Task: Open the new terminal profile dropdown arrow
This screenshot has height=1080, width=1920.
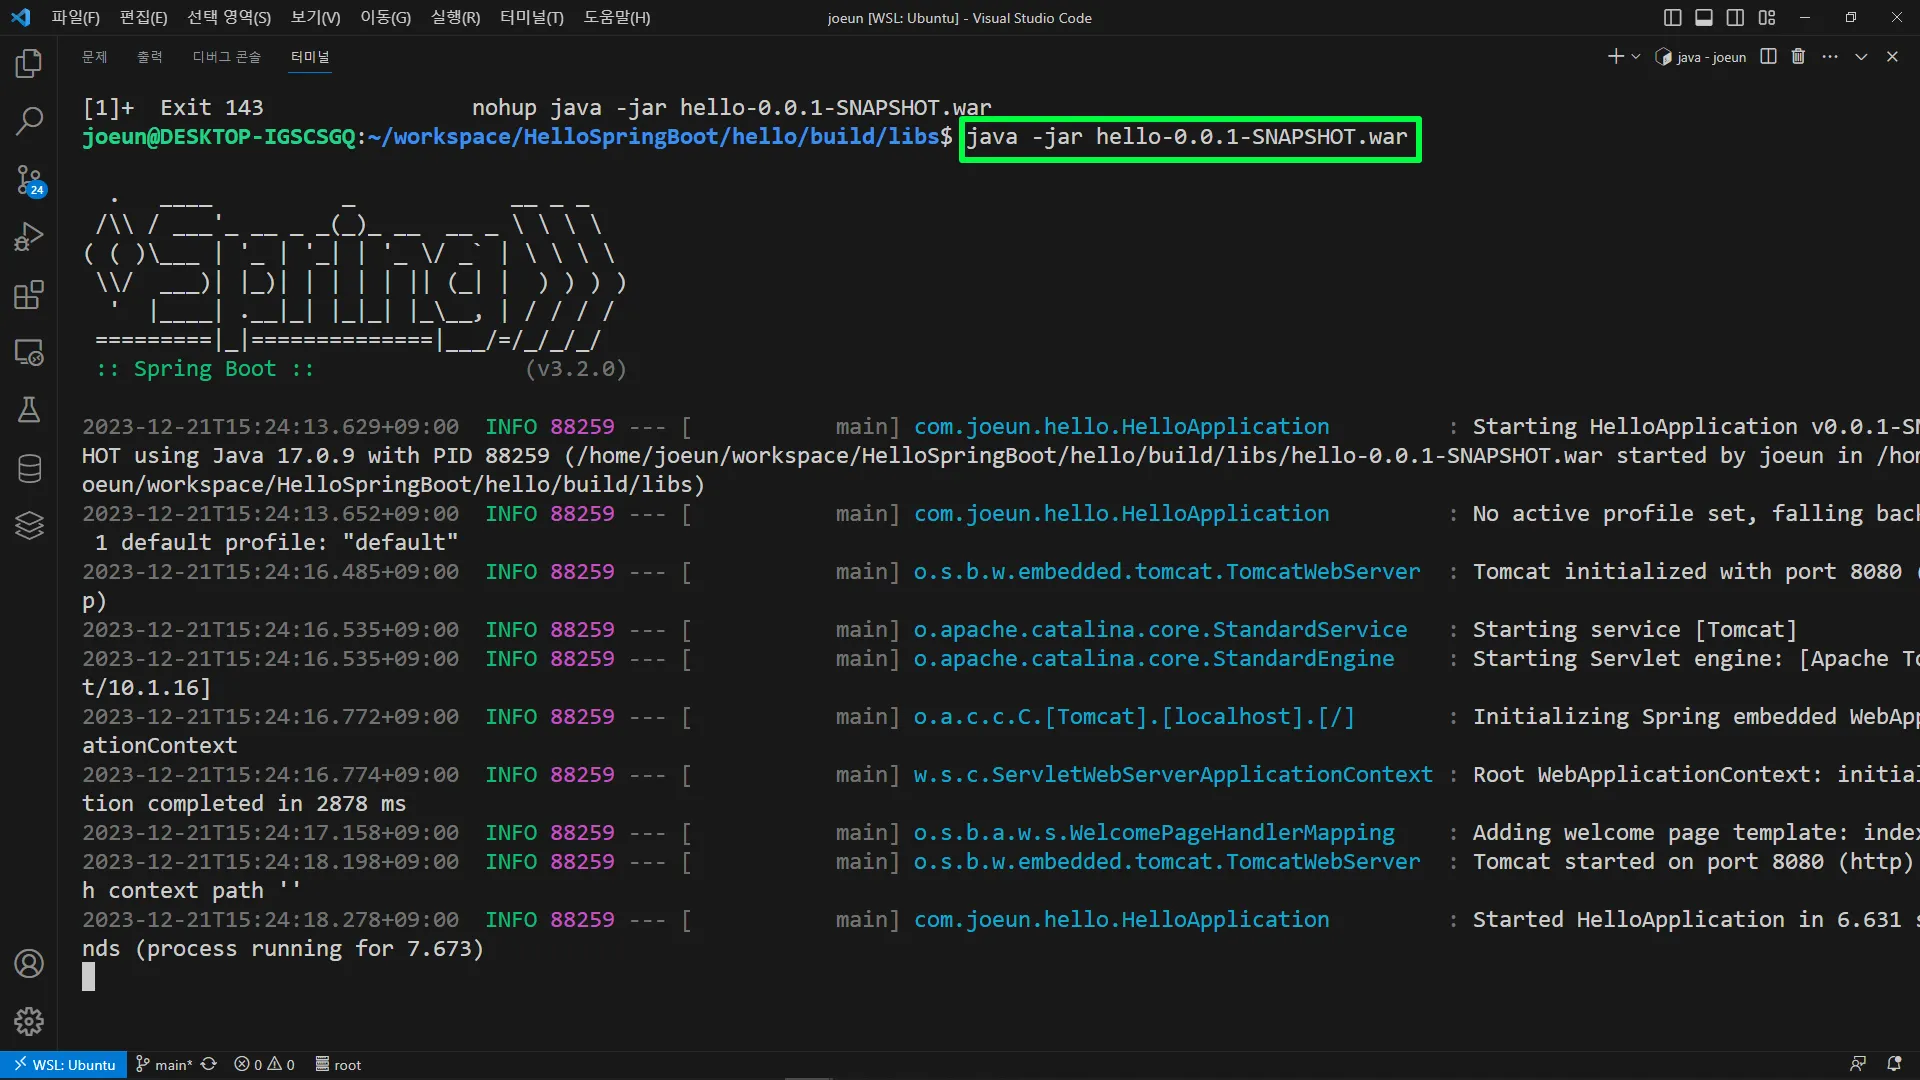Action: (x=1636, y=57)
